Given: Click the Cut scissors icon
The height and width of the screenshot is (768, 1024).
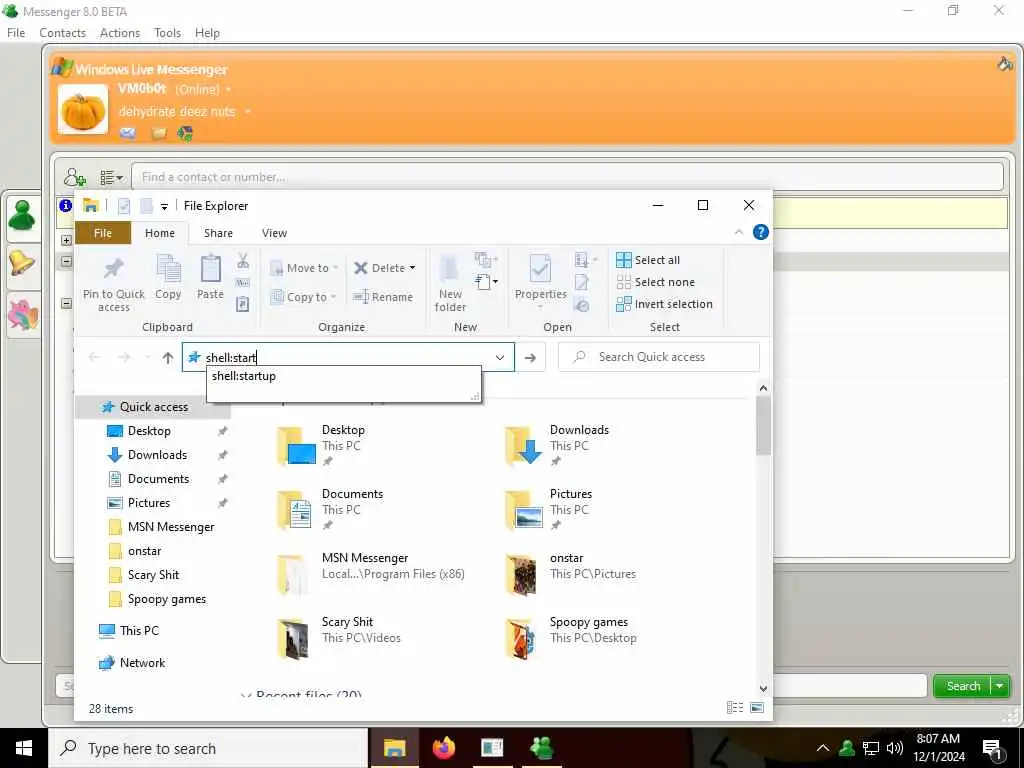Looking at the screenshot, I should (243, 261).
